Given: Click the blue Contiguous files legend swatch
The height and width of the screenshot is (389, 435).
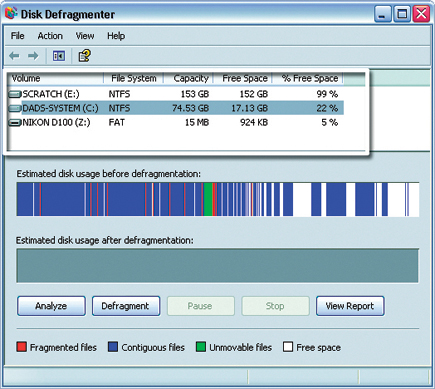Looking at the screenshot, I should click(x=113, y=347).
